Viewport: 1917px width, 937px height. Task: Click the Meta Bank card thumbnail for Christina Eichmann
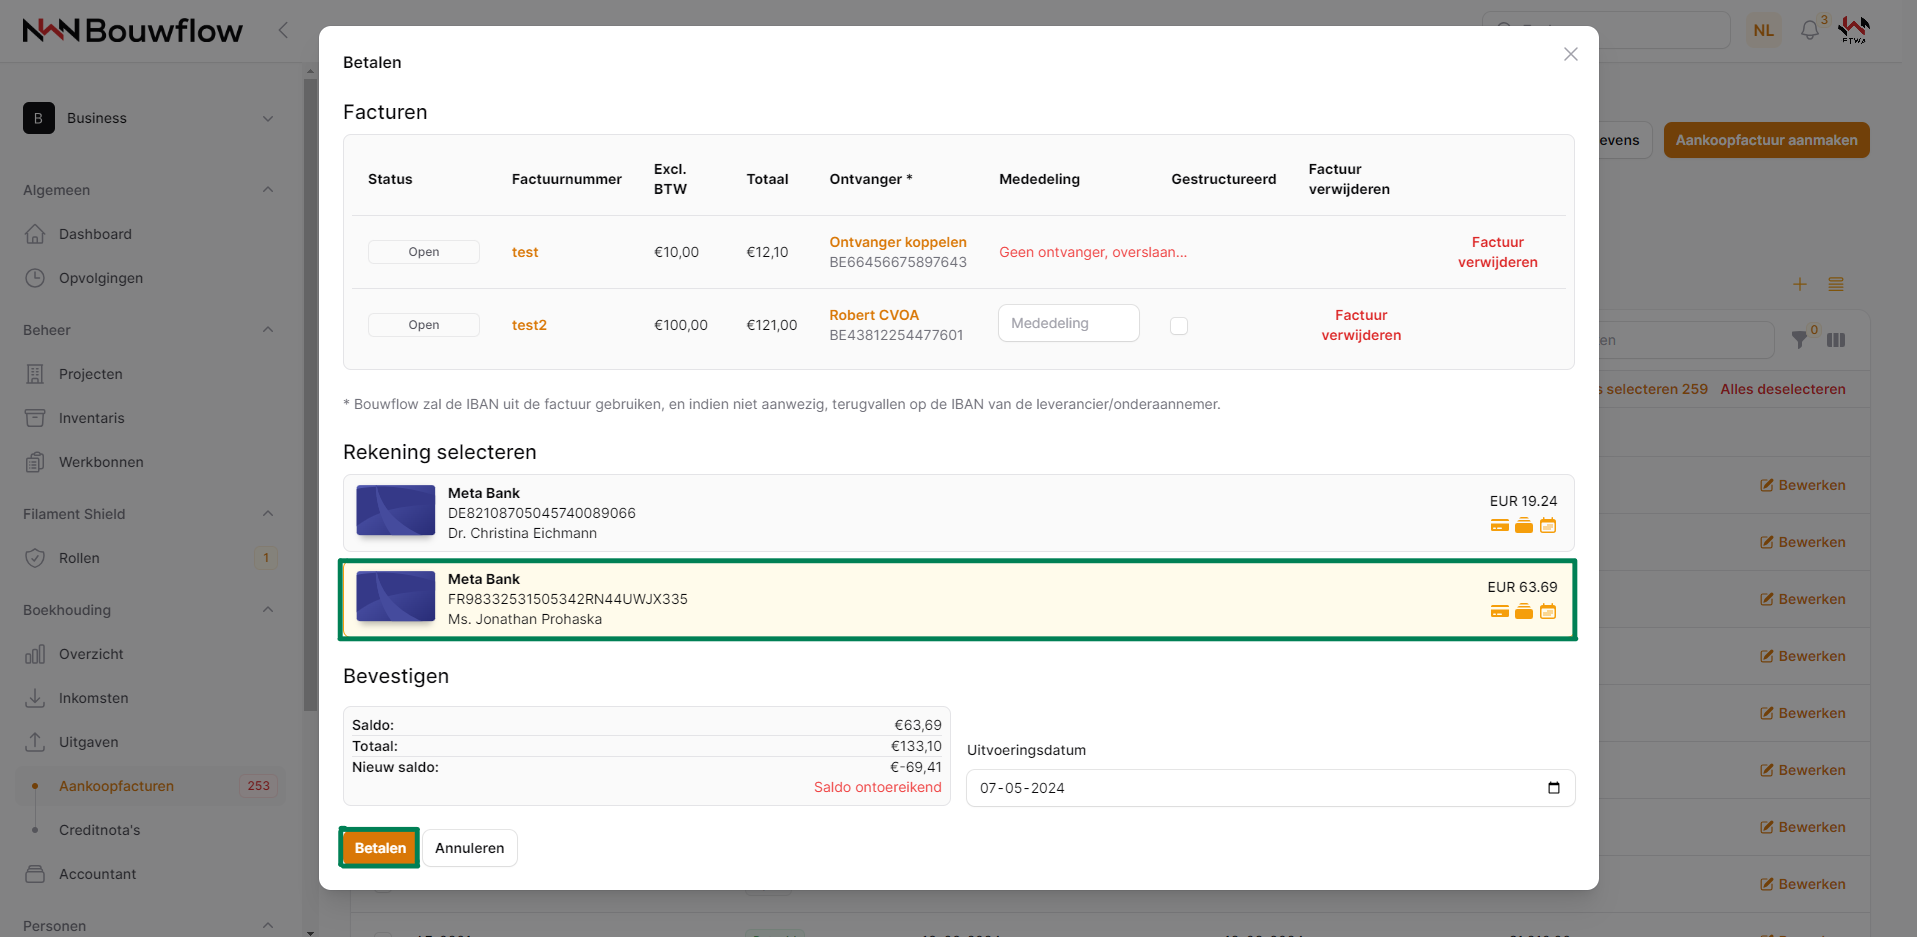coord(396,511)
